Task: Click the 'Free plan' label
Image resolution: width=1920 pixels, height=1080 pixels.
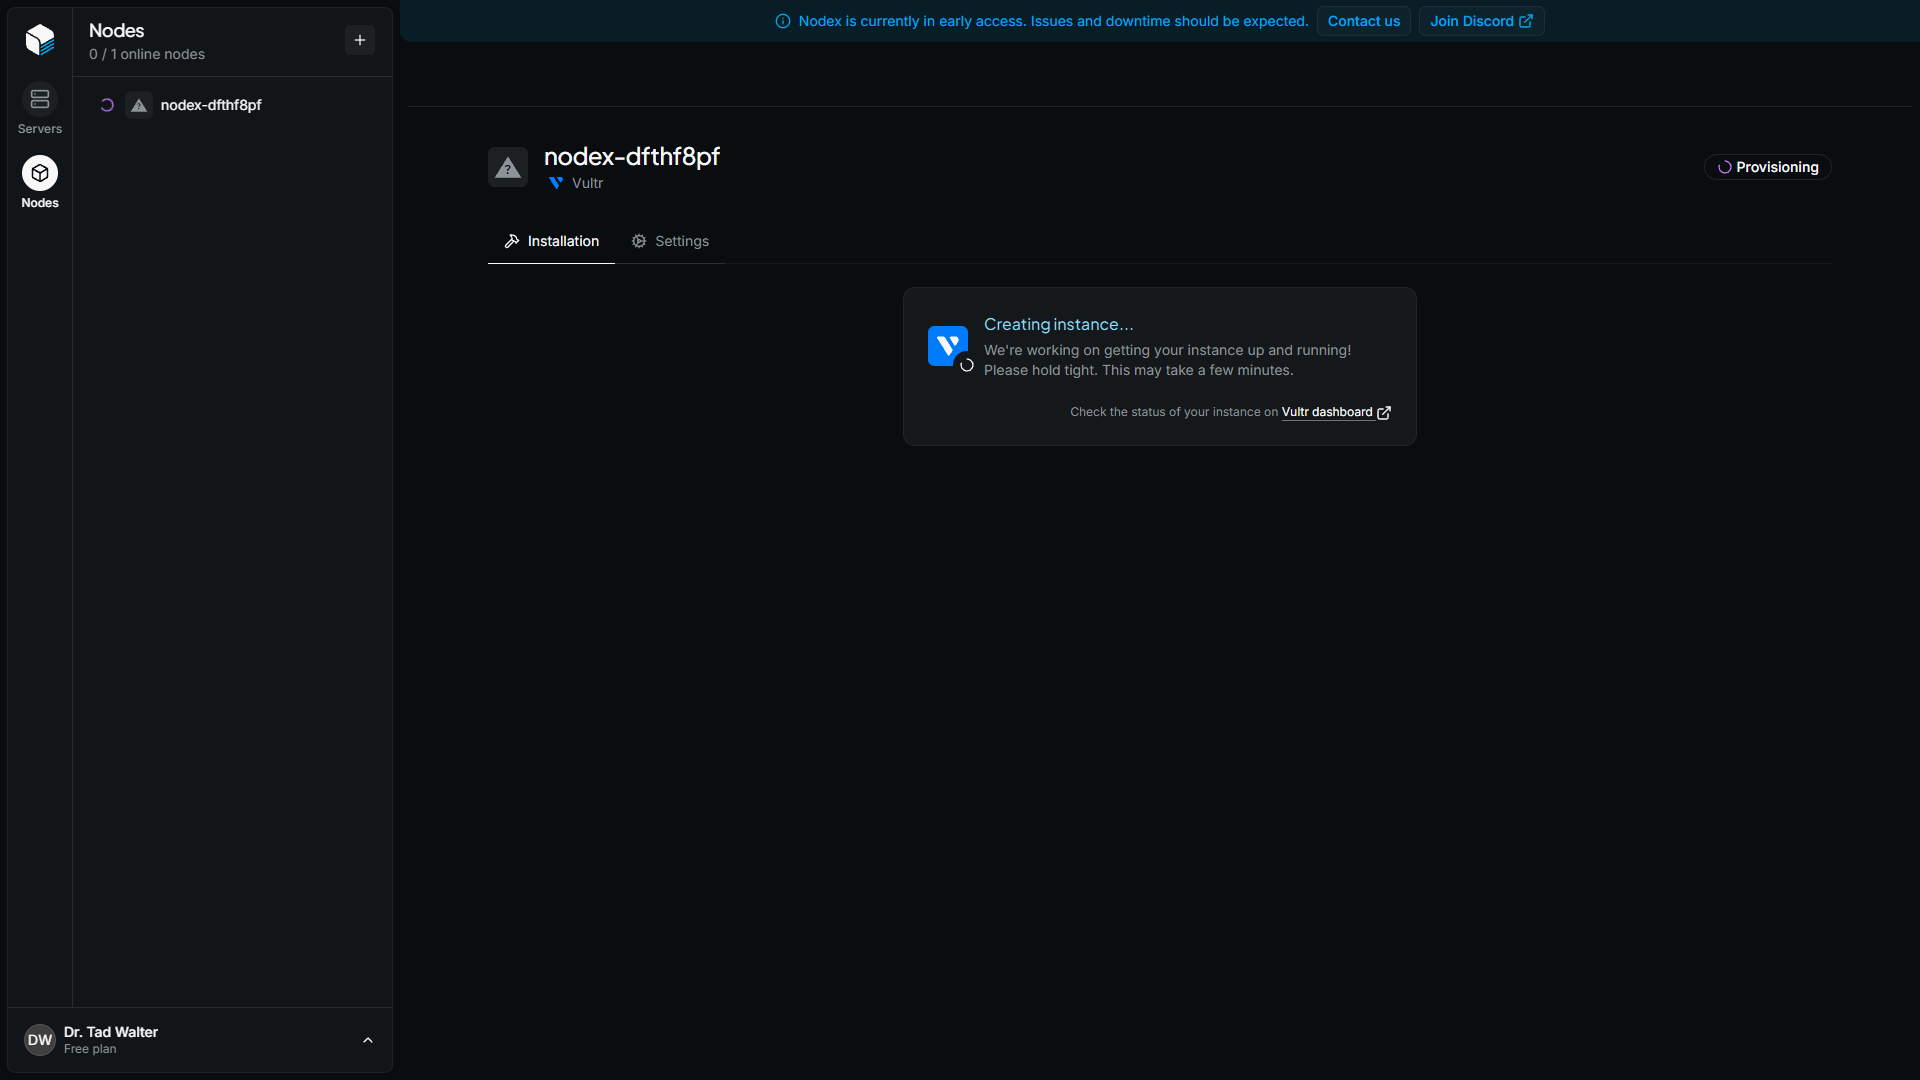Action: [90, 1049]
